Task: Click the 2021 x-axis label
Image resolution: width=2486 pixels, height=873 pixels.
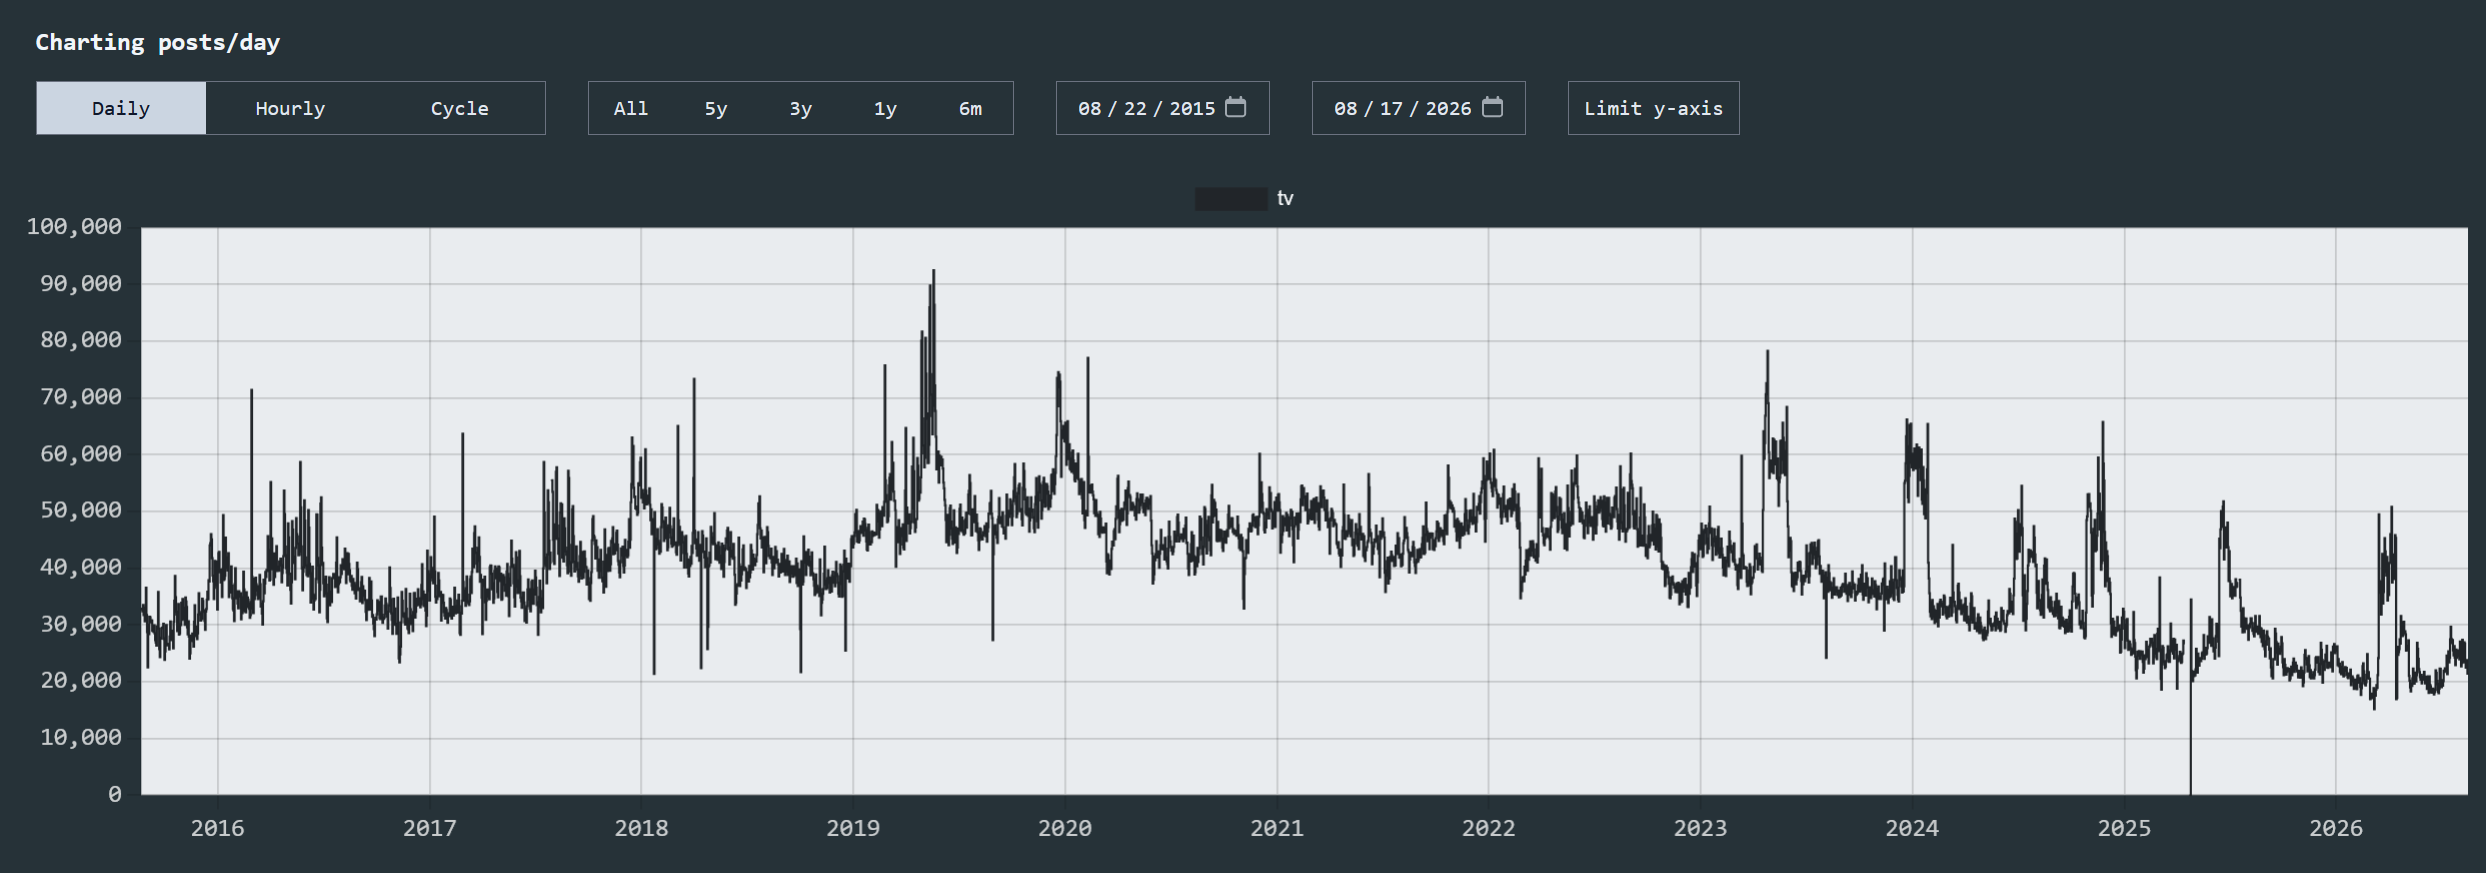Action: pyautogui.click(x=1277, y=828)
